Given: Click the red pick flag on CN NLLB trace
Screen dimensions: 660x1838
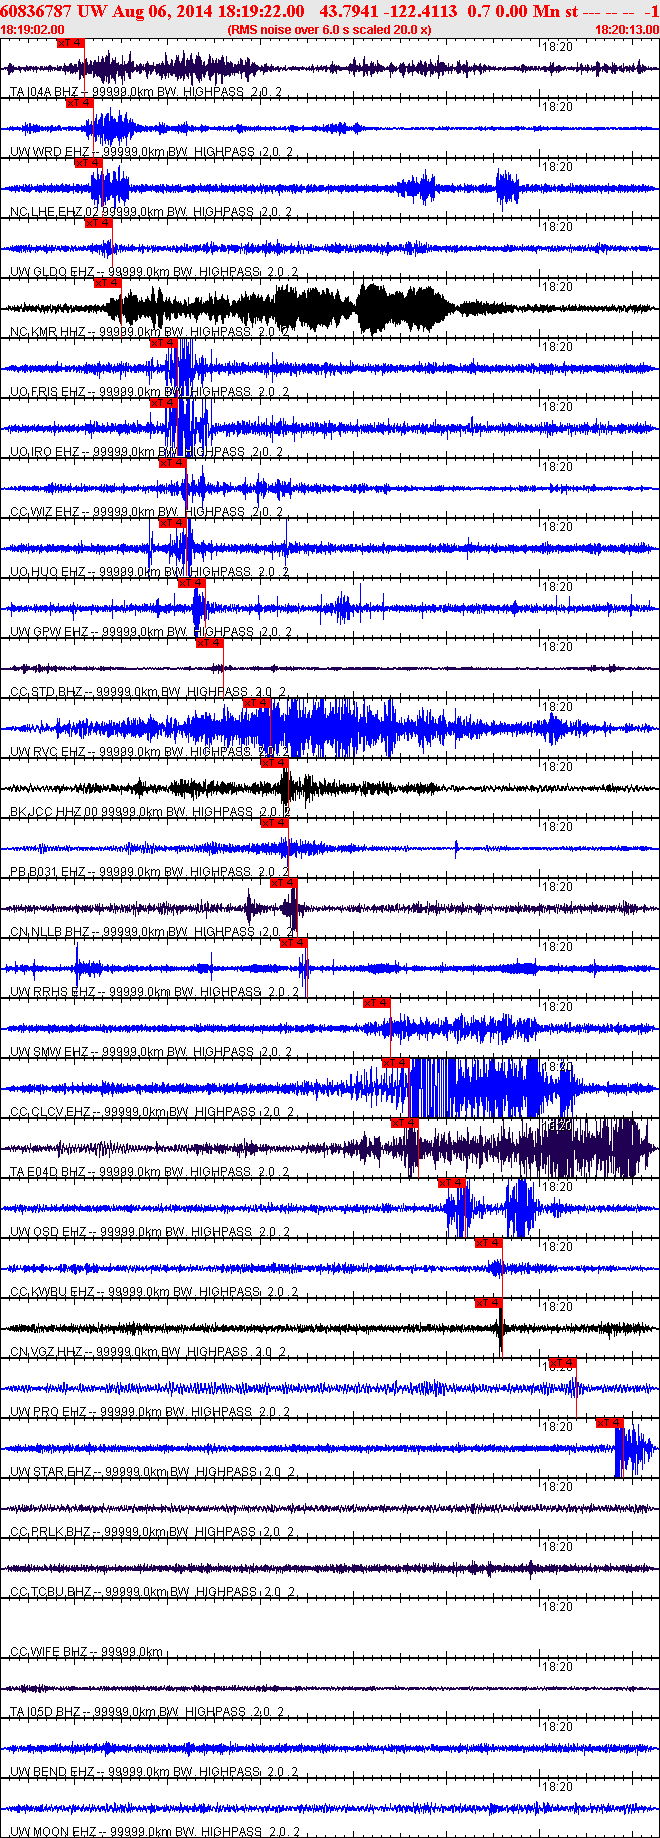Looking at the screenshot, I should coord(284,883).
